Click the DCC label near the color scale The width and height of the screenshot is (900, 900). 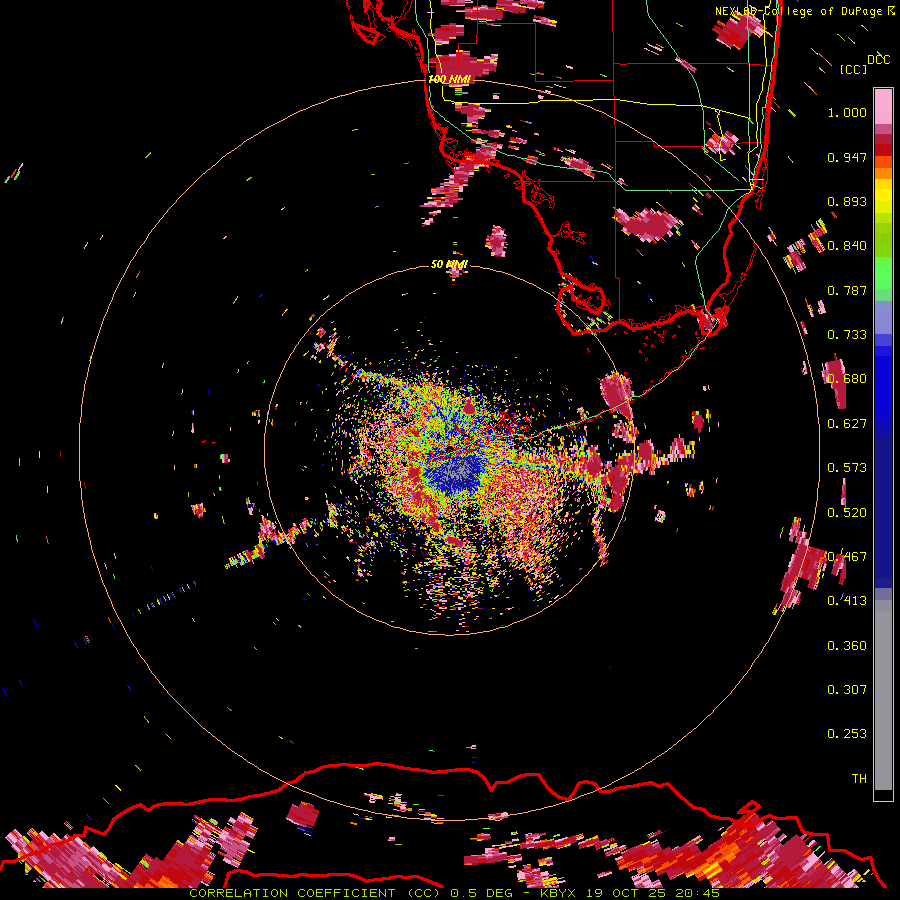[879, 60]
